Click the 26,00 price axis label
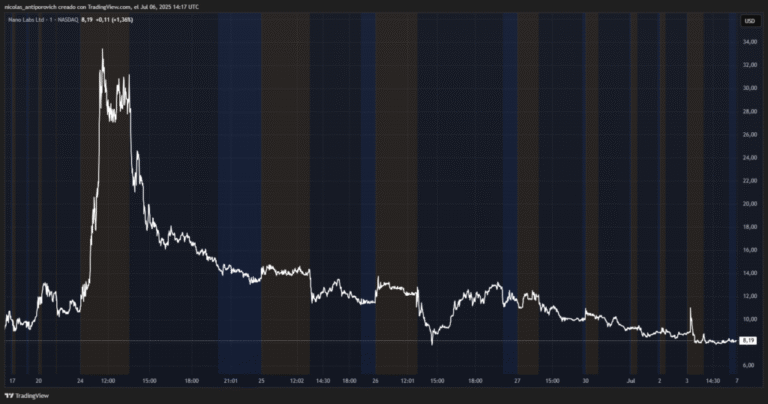The width and height of the screenshot is (768, 404). point(750,135)
